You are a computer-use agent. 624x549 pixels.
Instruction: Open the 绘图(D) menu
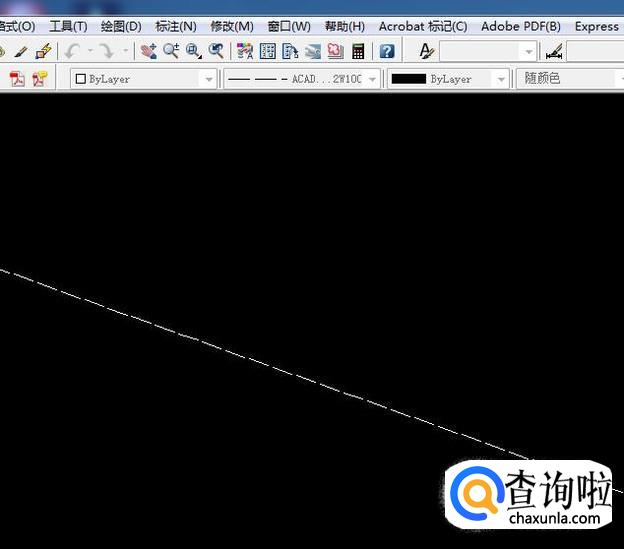tap(121, 26)
